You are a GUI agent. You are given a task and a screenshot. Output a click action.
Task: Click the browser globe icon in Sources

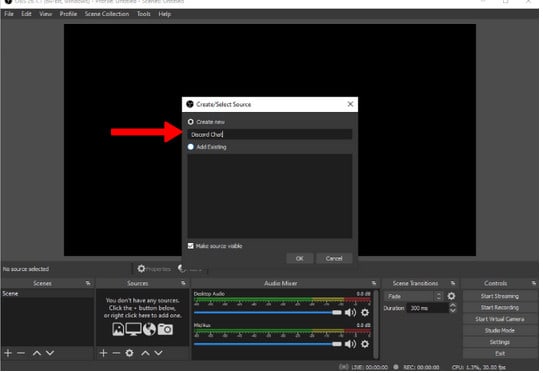pos(149,330)
